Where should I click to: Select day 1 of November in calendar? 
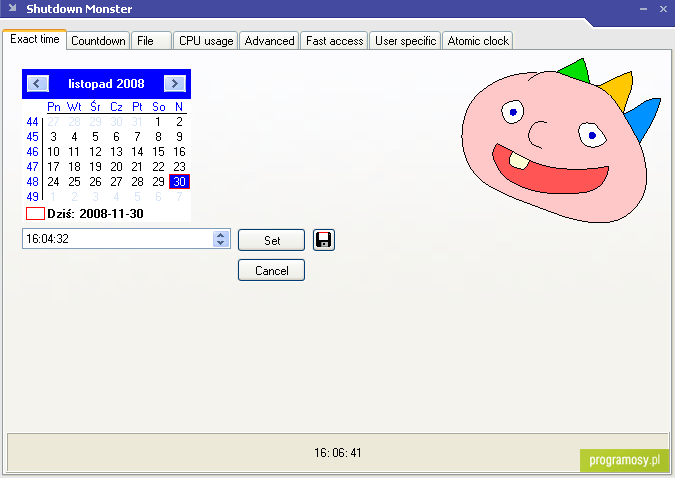(158, 122)
